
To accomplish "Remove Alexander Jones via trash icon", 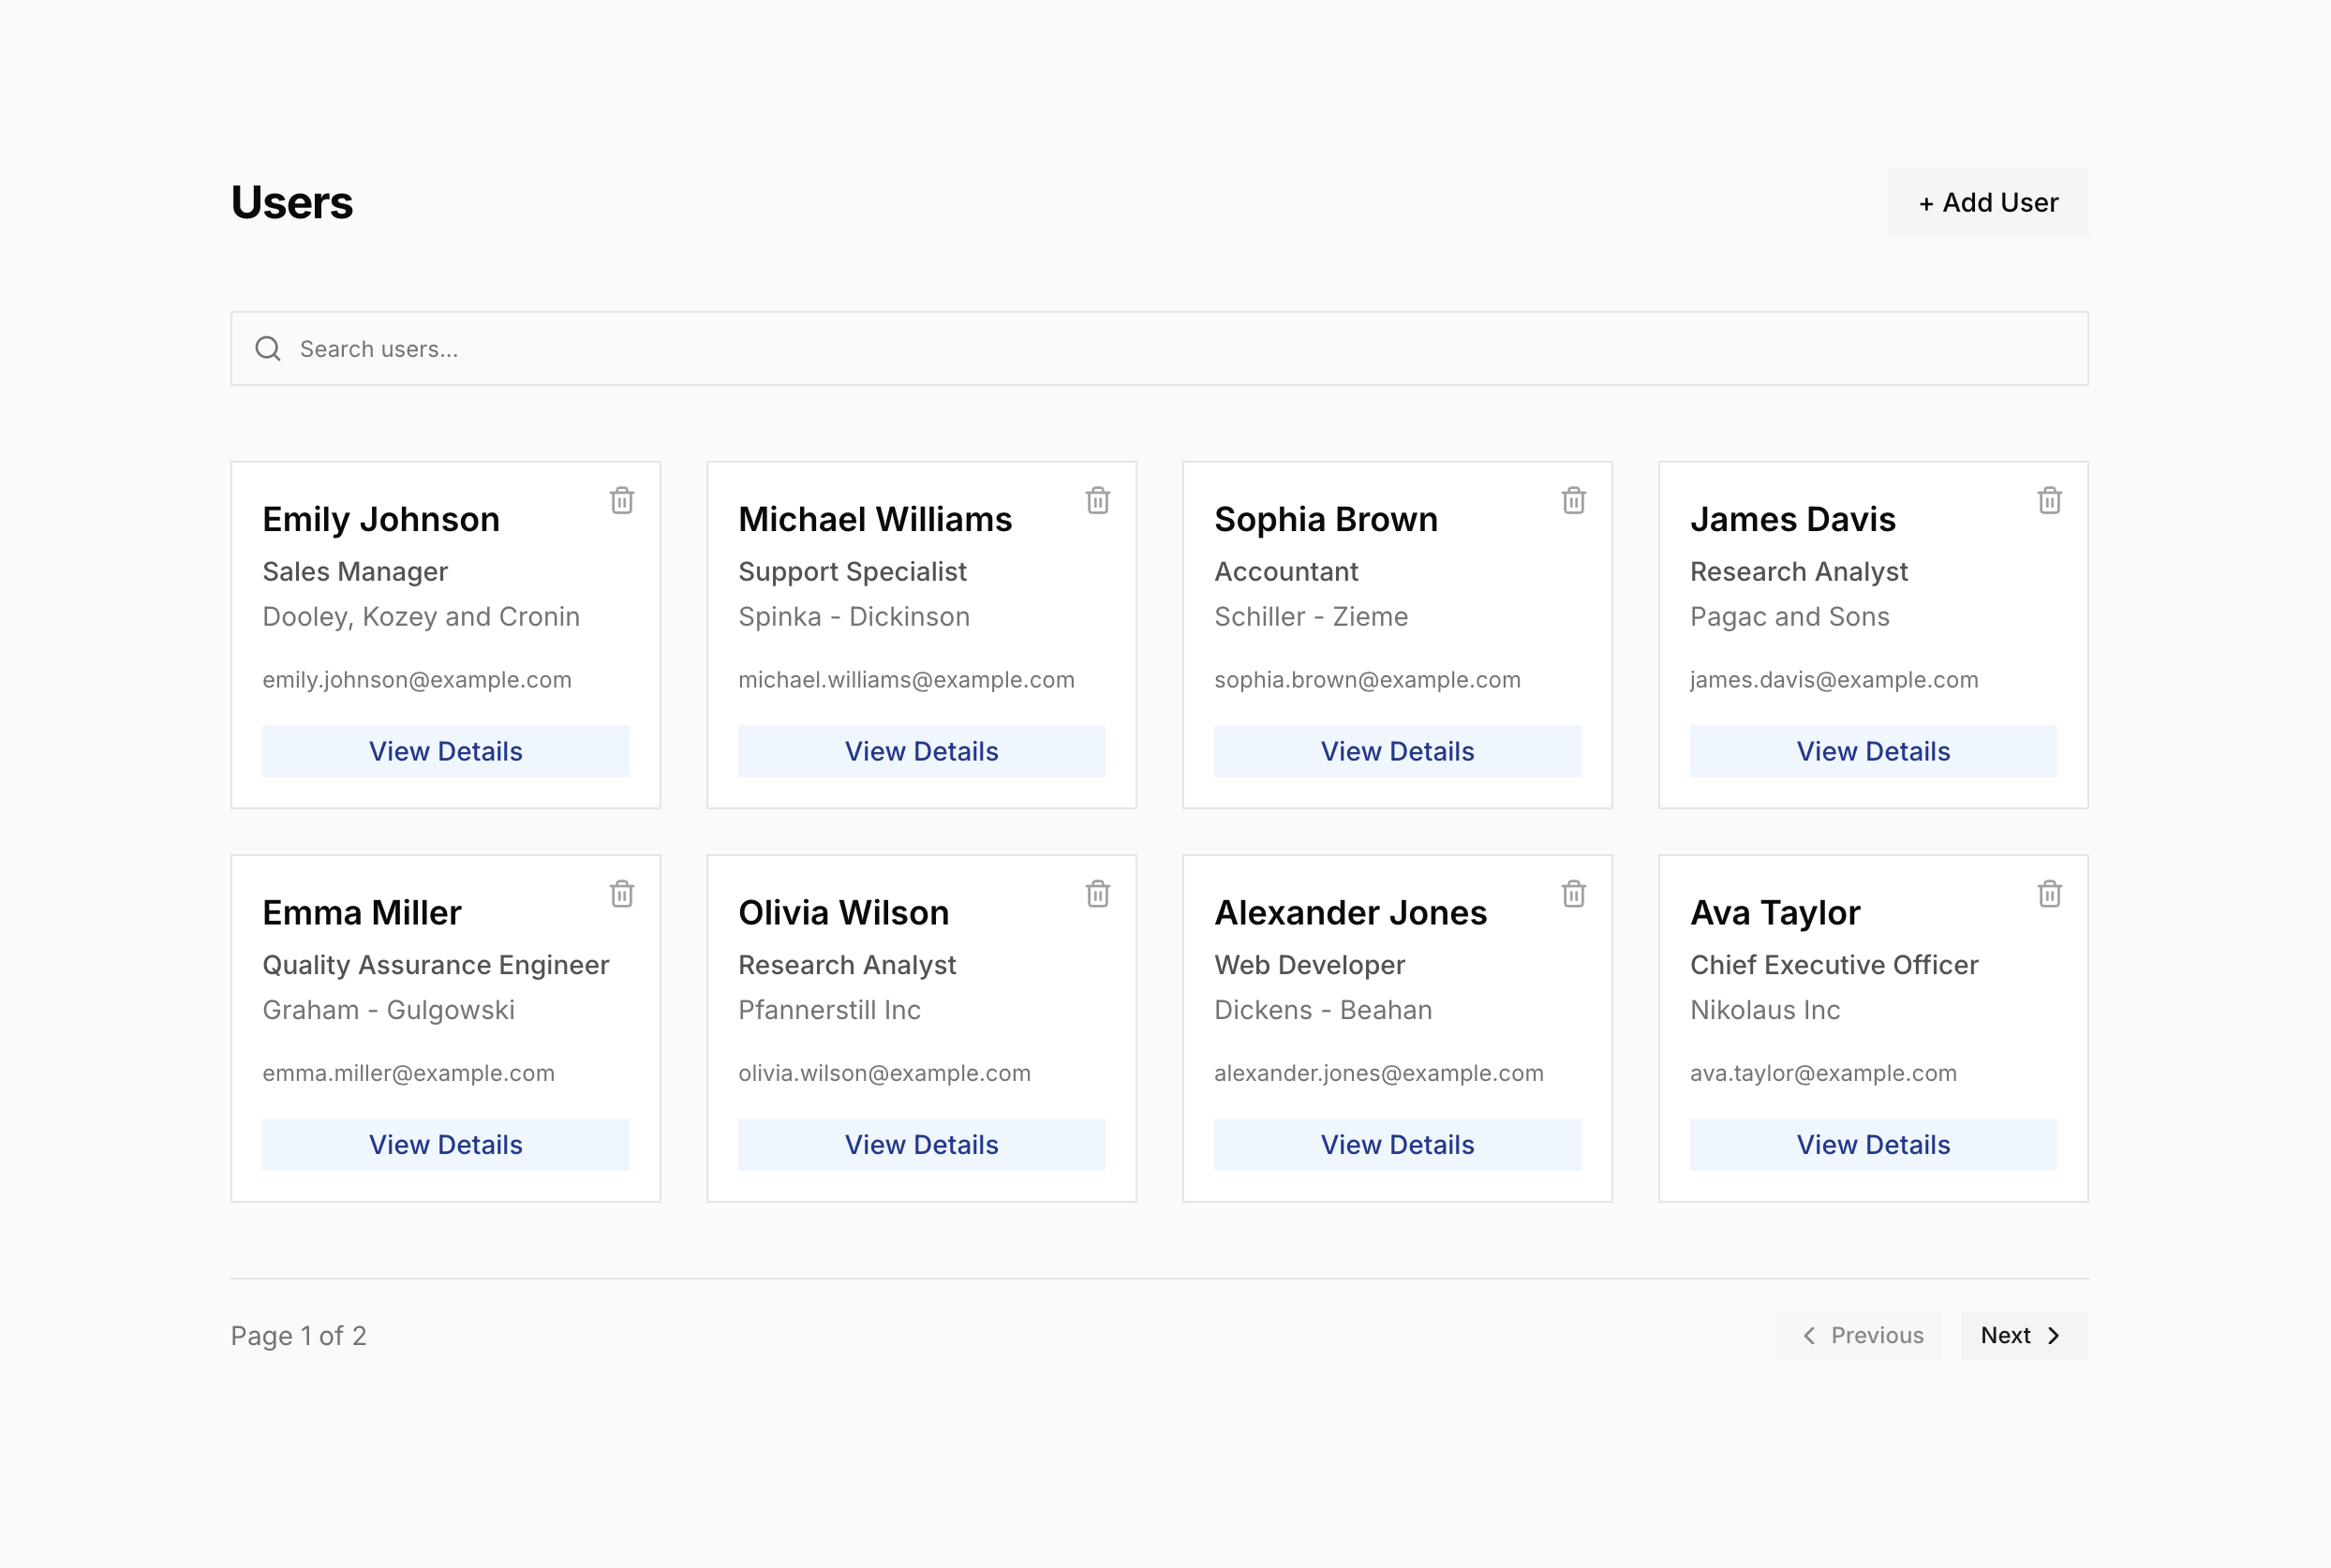I will click(1574, 893).
